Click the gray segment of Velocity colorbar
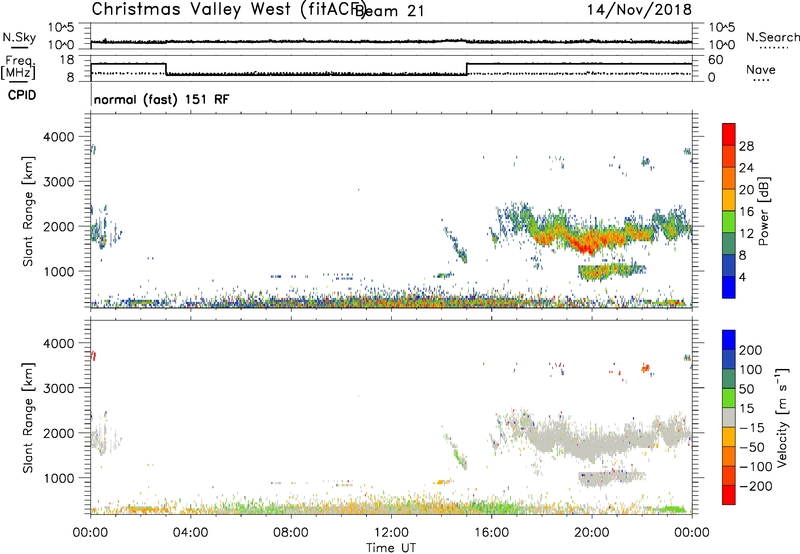The width and height of the screenshot is (800, 554). click(729, 417)
